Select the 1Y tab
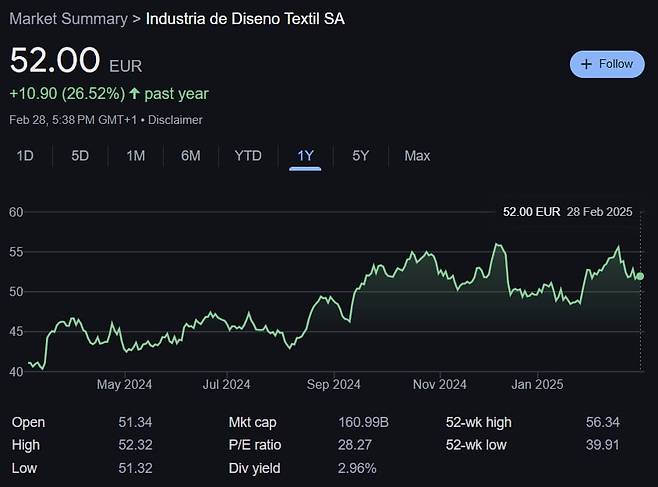Image resolution: width=658 pixels, height=487 pixels. (305, 156)
